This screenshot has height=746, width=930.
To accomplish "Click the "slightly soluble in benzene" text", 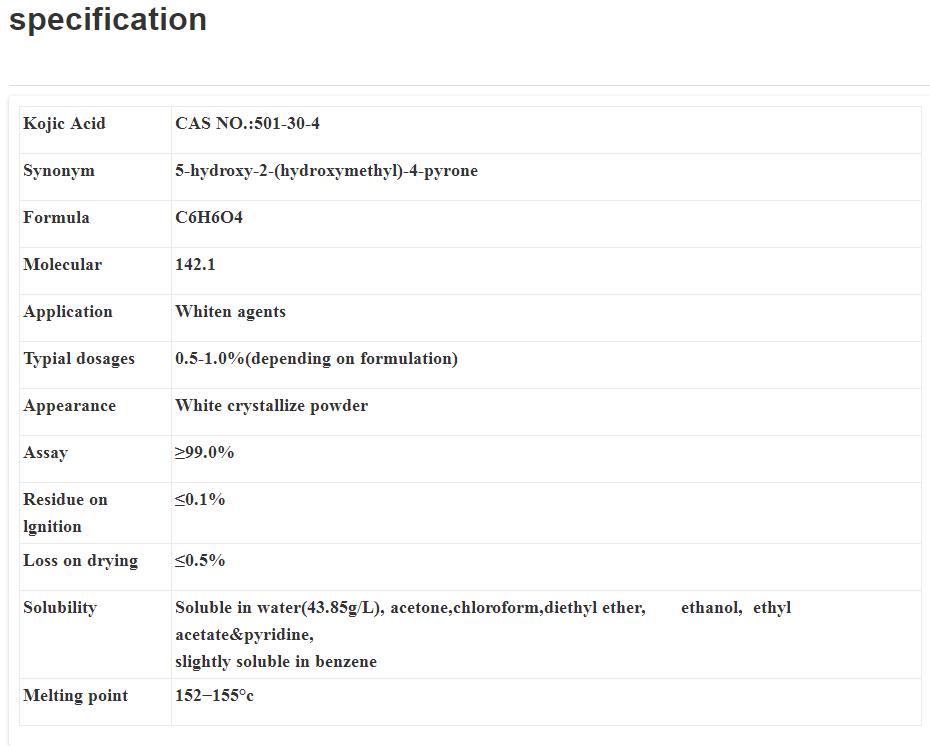I will tap(276, 662).
